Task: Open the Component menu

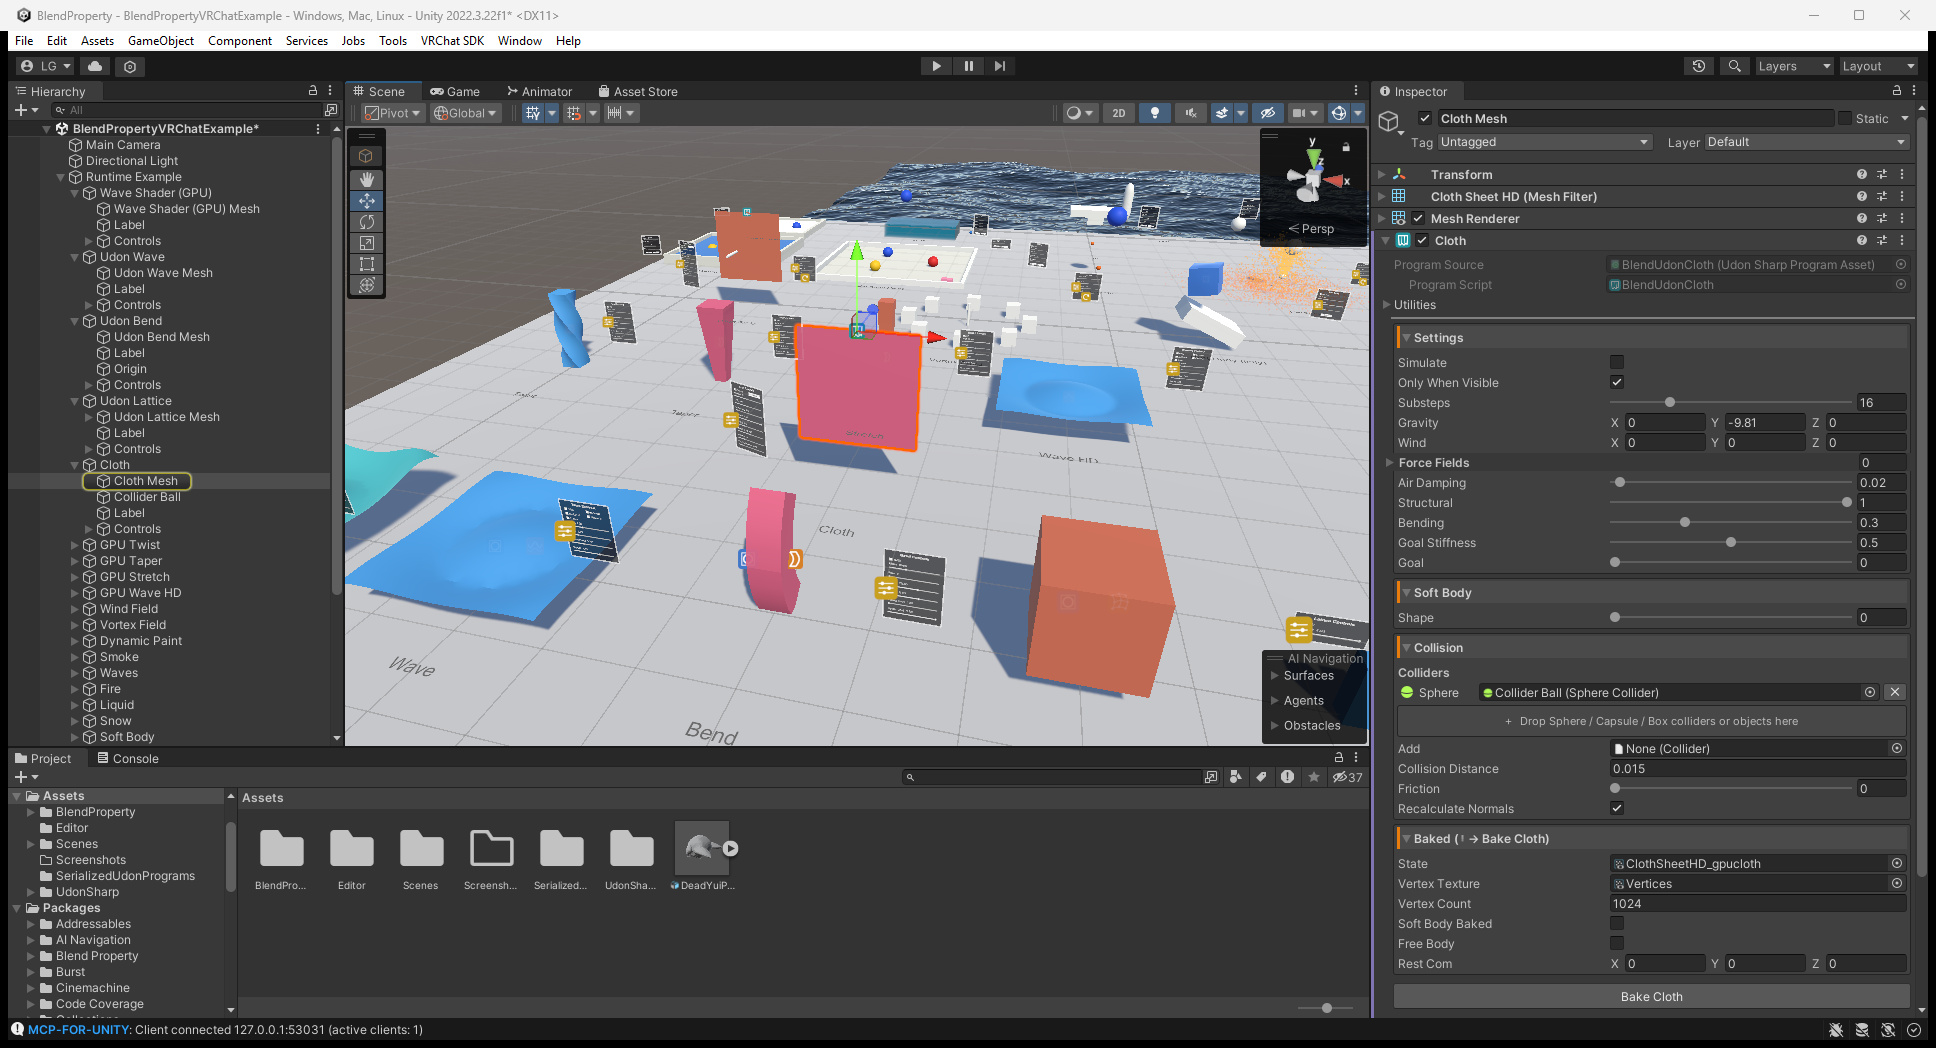Action: tap(240, 41)
